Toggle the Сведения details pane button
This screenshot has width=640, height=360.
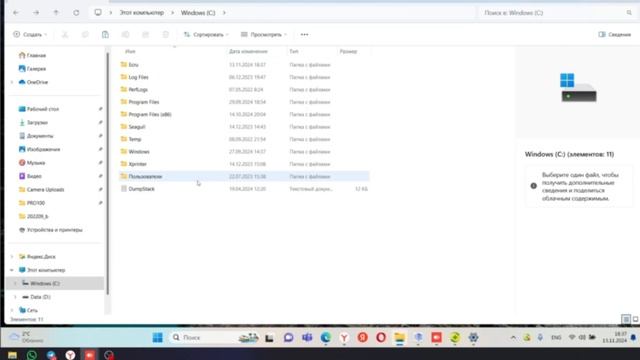click(x=614, y=35)
